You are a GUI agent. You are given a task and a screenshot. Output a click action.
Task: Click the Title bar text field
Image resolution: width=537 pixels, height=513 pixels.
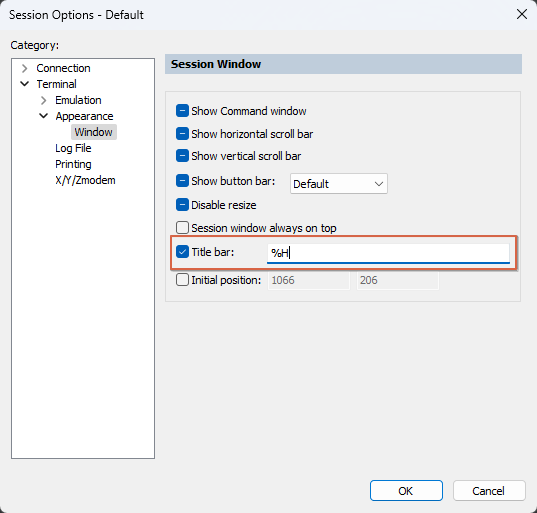(x=388, y=253)
